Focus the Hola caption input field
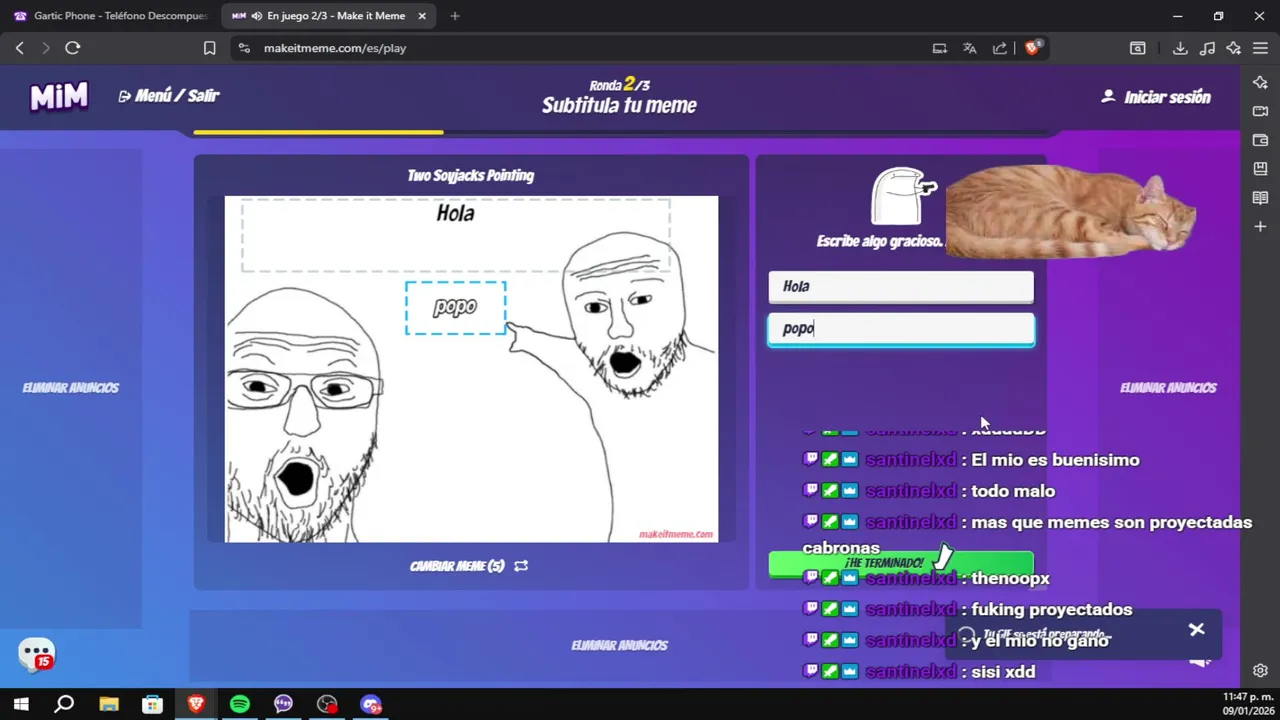 (x=901, y=287)
